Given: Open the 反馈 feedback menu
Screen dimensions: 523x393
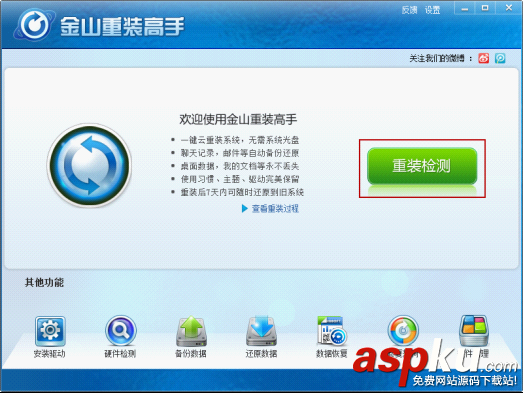Looking at the screenshot, I should click(x=409, y=10).
